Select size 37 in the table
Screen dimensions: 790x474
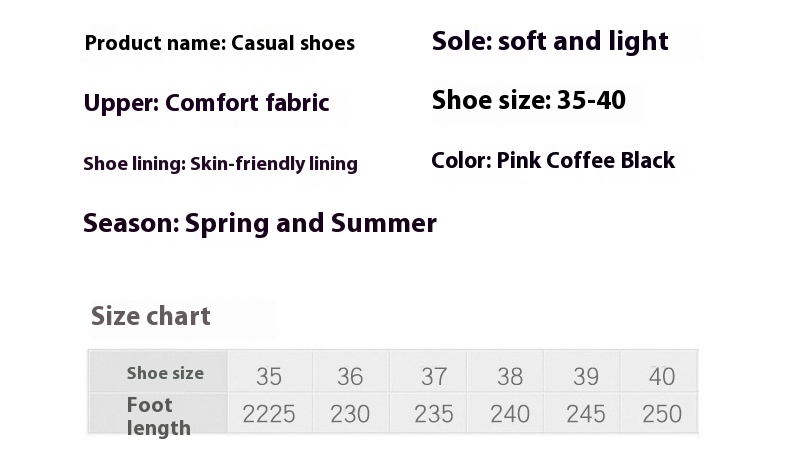point(428,371)
